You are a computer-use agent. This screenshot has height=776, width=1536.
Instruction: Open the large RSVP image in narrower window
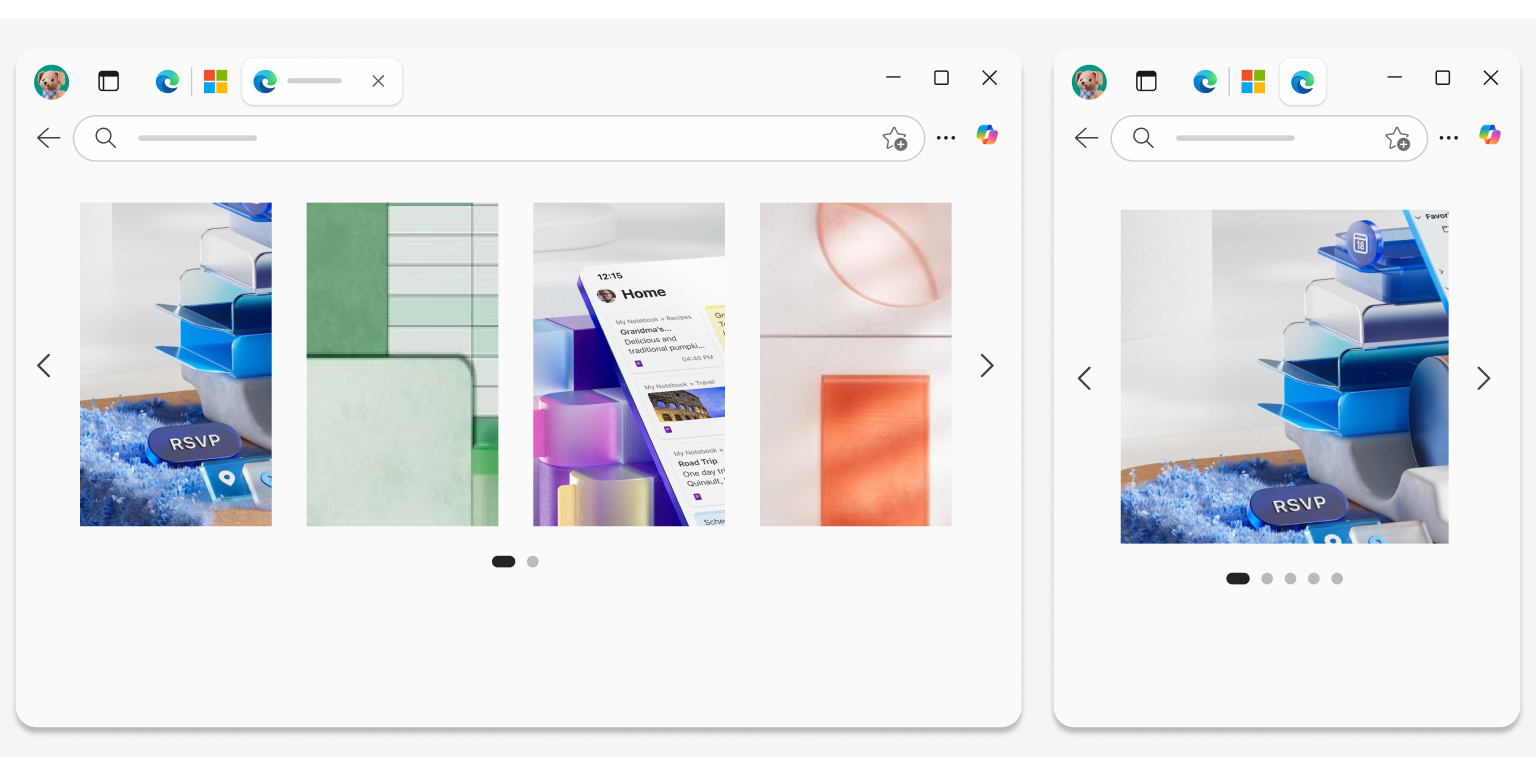[1284, 377]
